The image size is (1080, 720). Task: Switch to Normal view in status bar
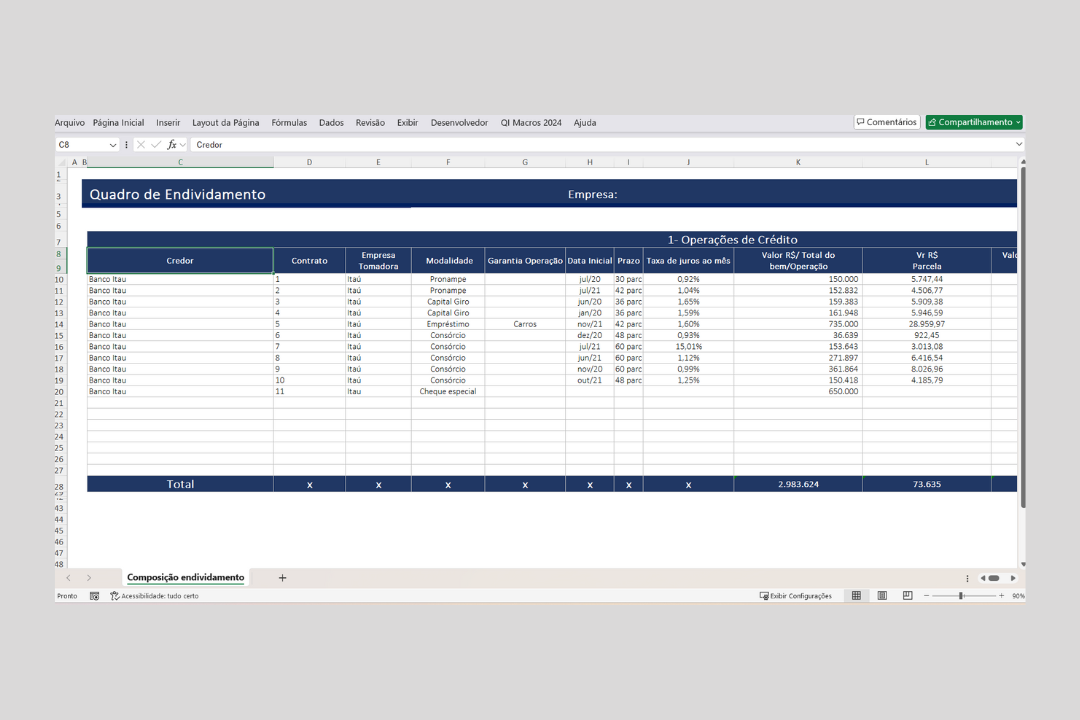coord(856,596)
